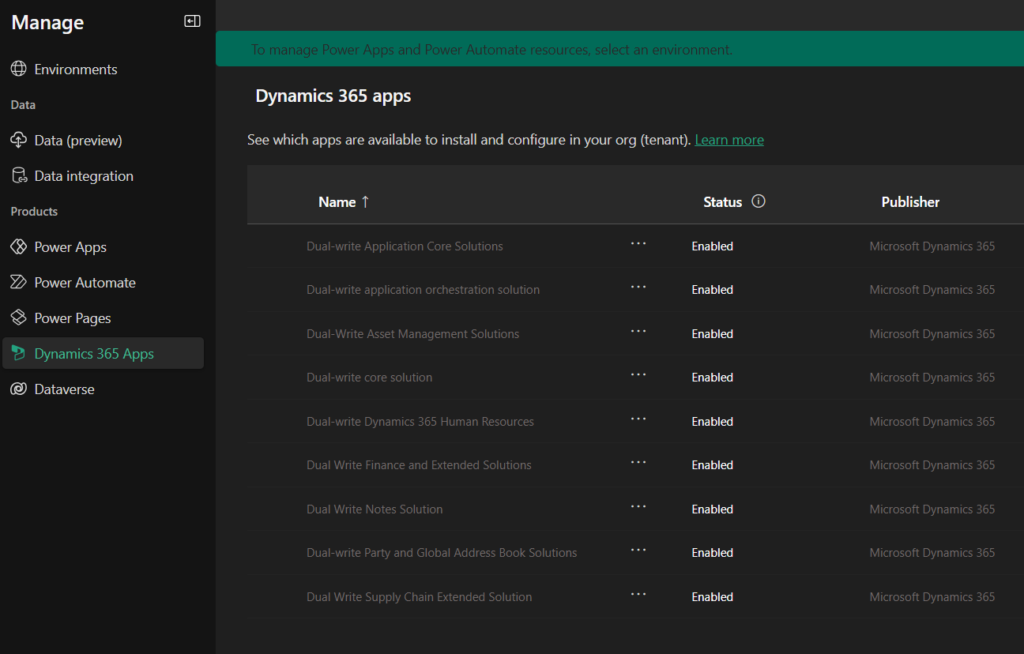Open more options for Dual-Write Asset Management Solutions
Viewport: 1024px width, 654px height.
[638, 332]
